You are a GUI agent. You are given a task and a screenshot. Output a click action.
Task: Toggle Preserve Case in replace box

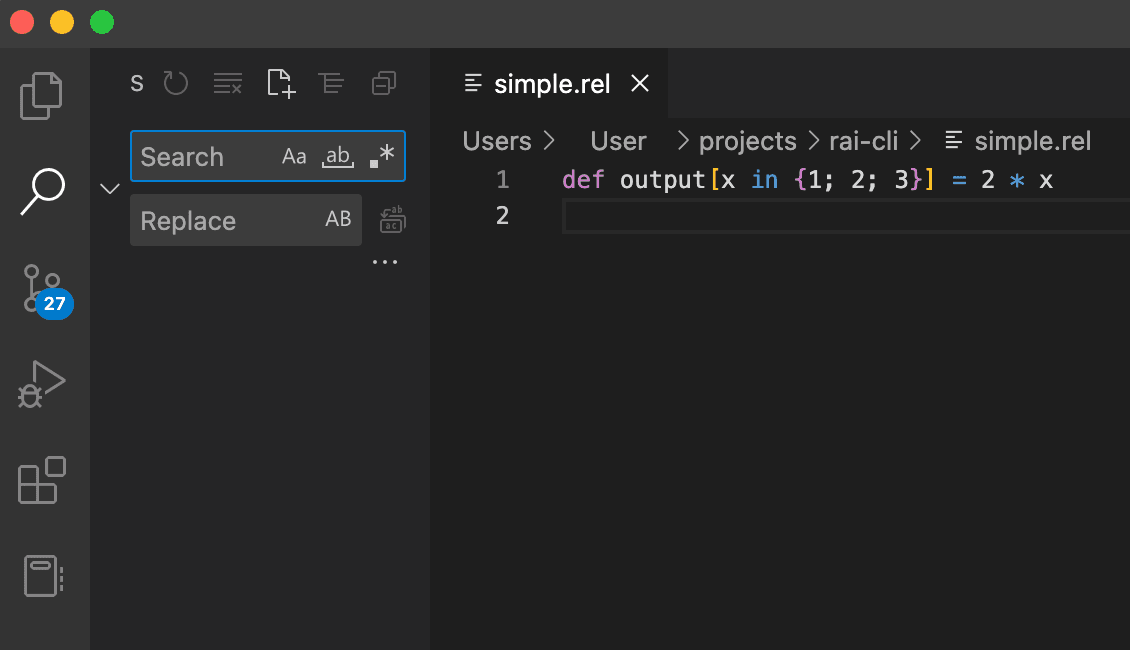tap(338, 219)
